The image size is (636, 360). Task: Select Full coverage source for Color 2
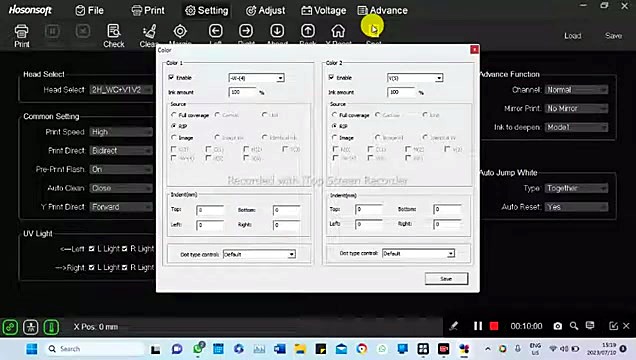[x=334, y=115]
